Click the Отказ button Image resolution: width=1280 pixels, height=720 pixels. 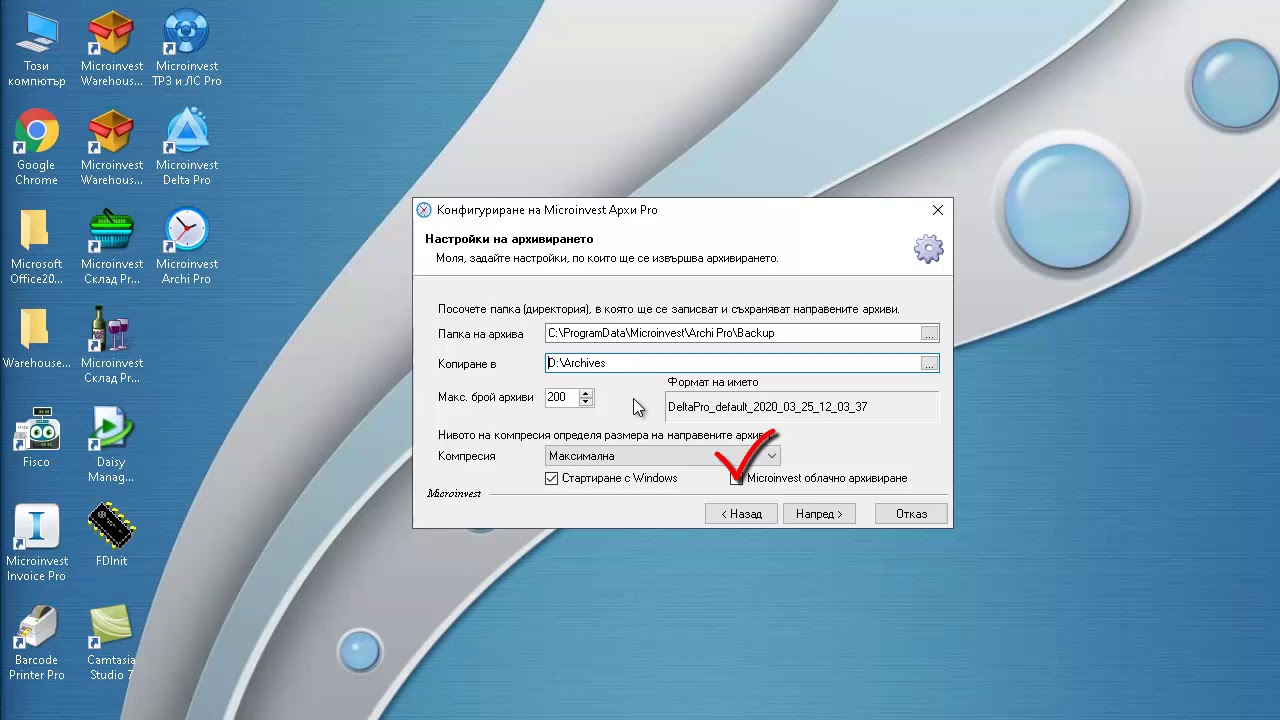911,514
